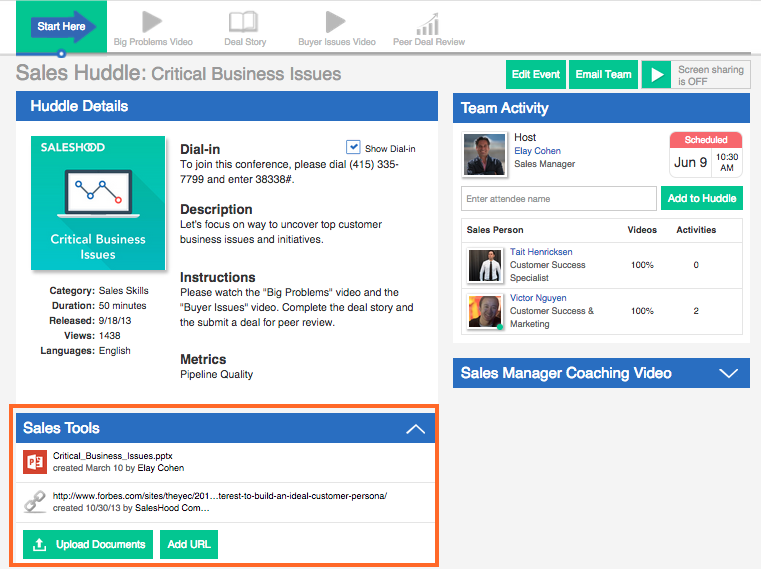Click the Edit Event button
This screenshot has width=761, height=569.
pos(536,74)
